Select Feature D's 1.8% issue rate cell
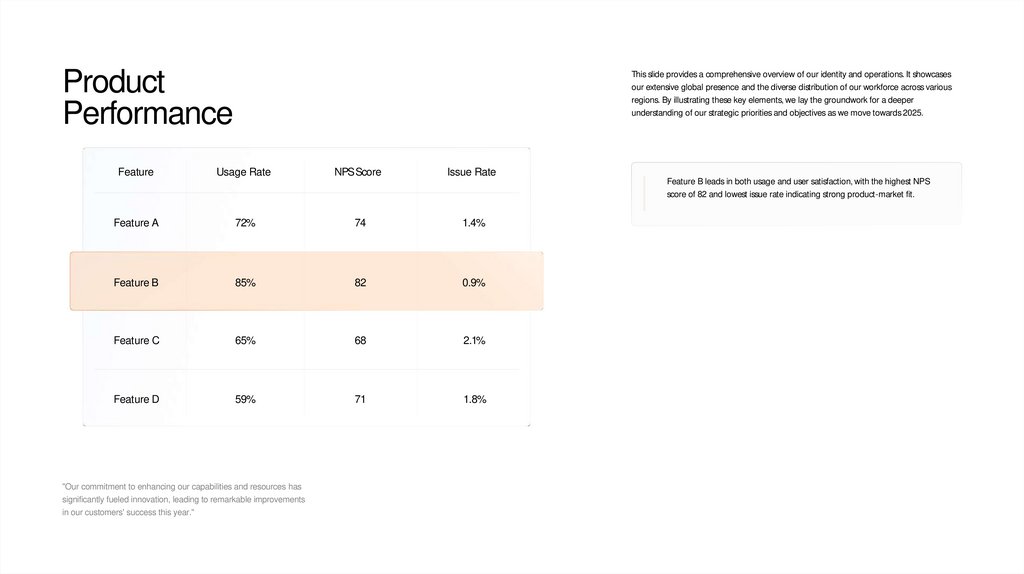 pyautogui.click(x=474, y=400)
